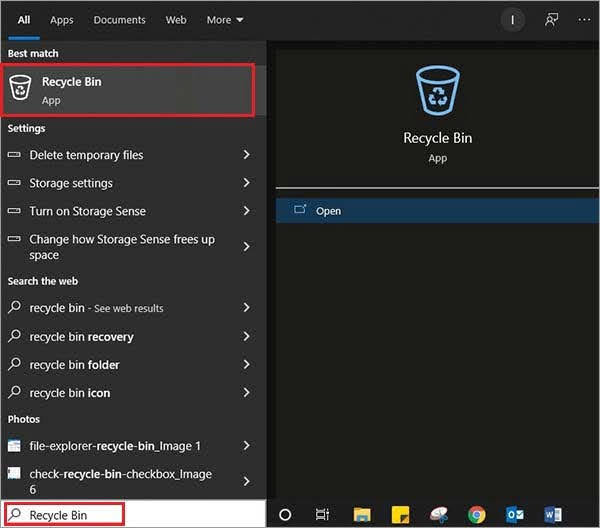Launch Word from taskbar
The height and width of the screenshot is (528, 600).
click(x=553, y=515)
